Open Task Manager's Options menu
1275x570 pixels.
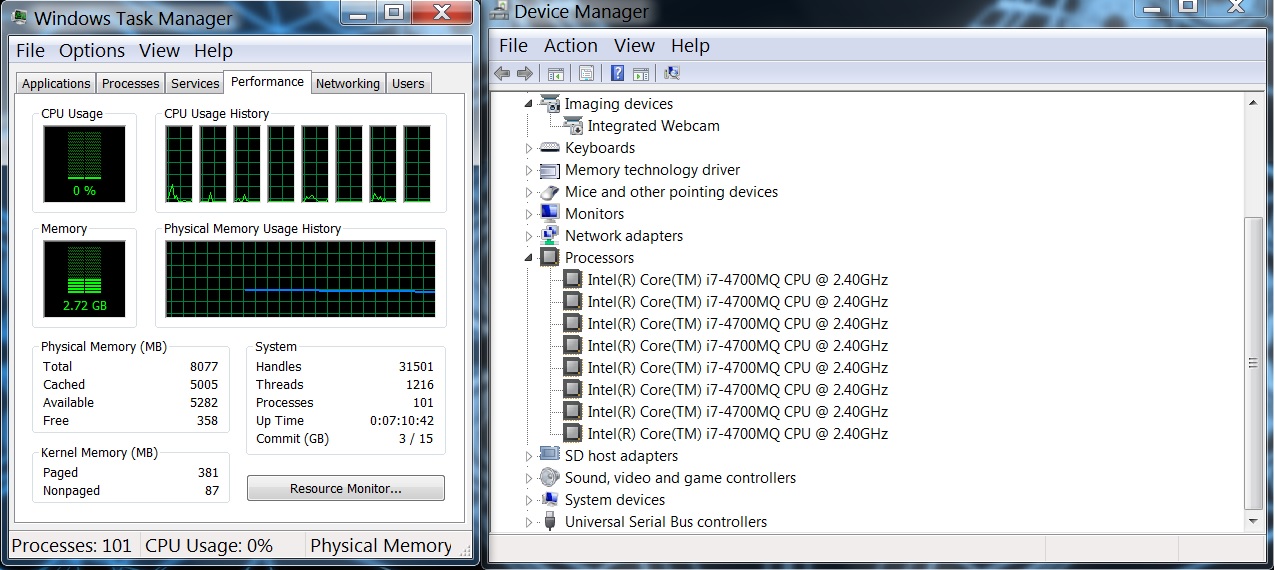(x=92, y=50)
